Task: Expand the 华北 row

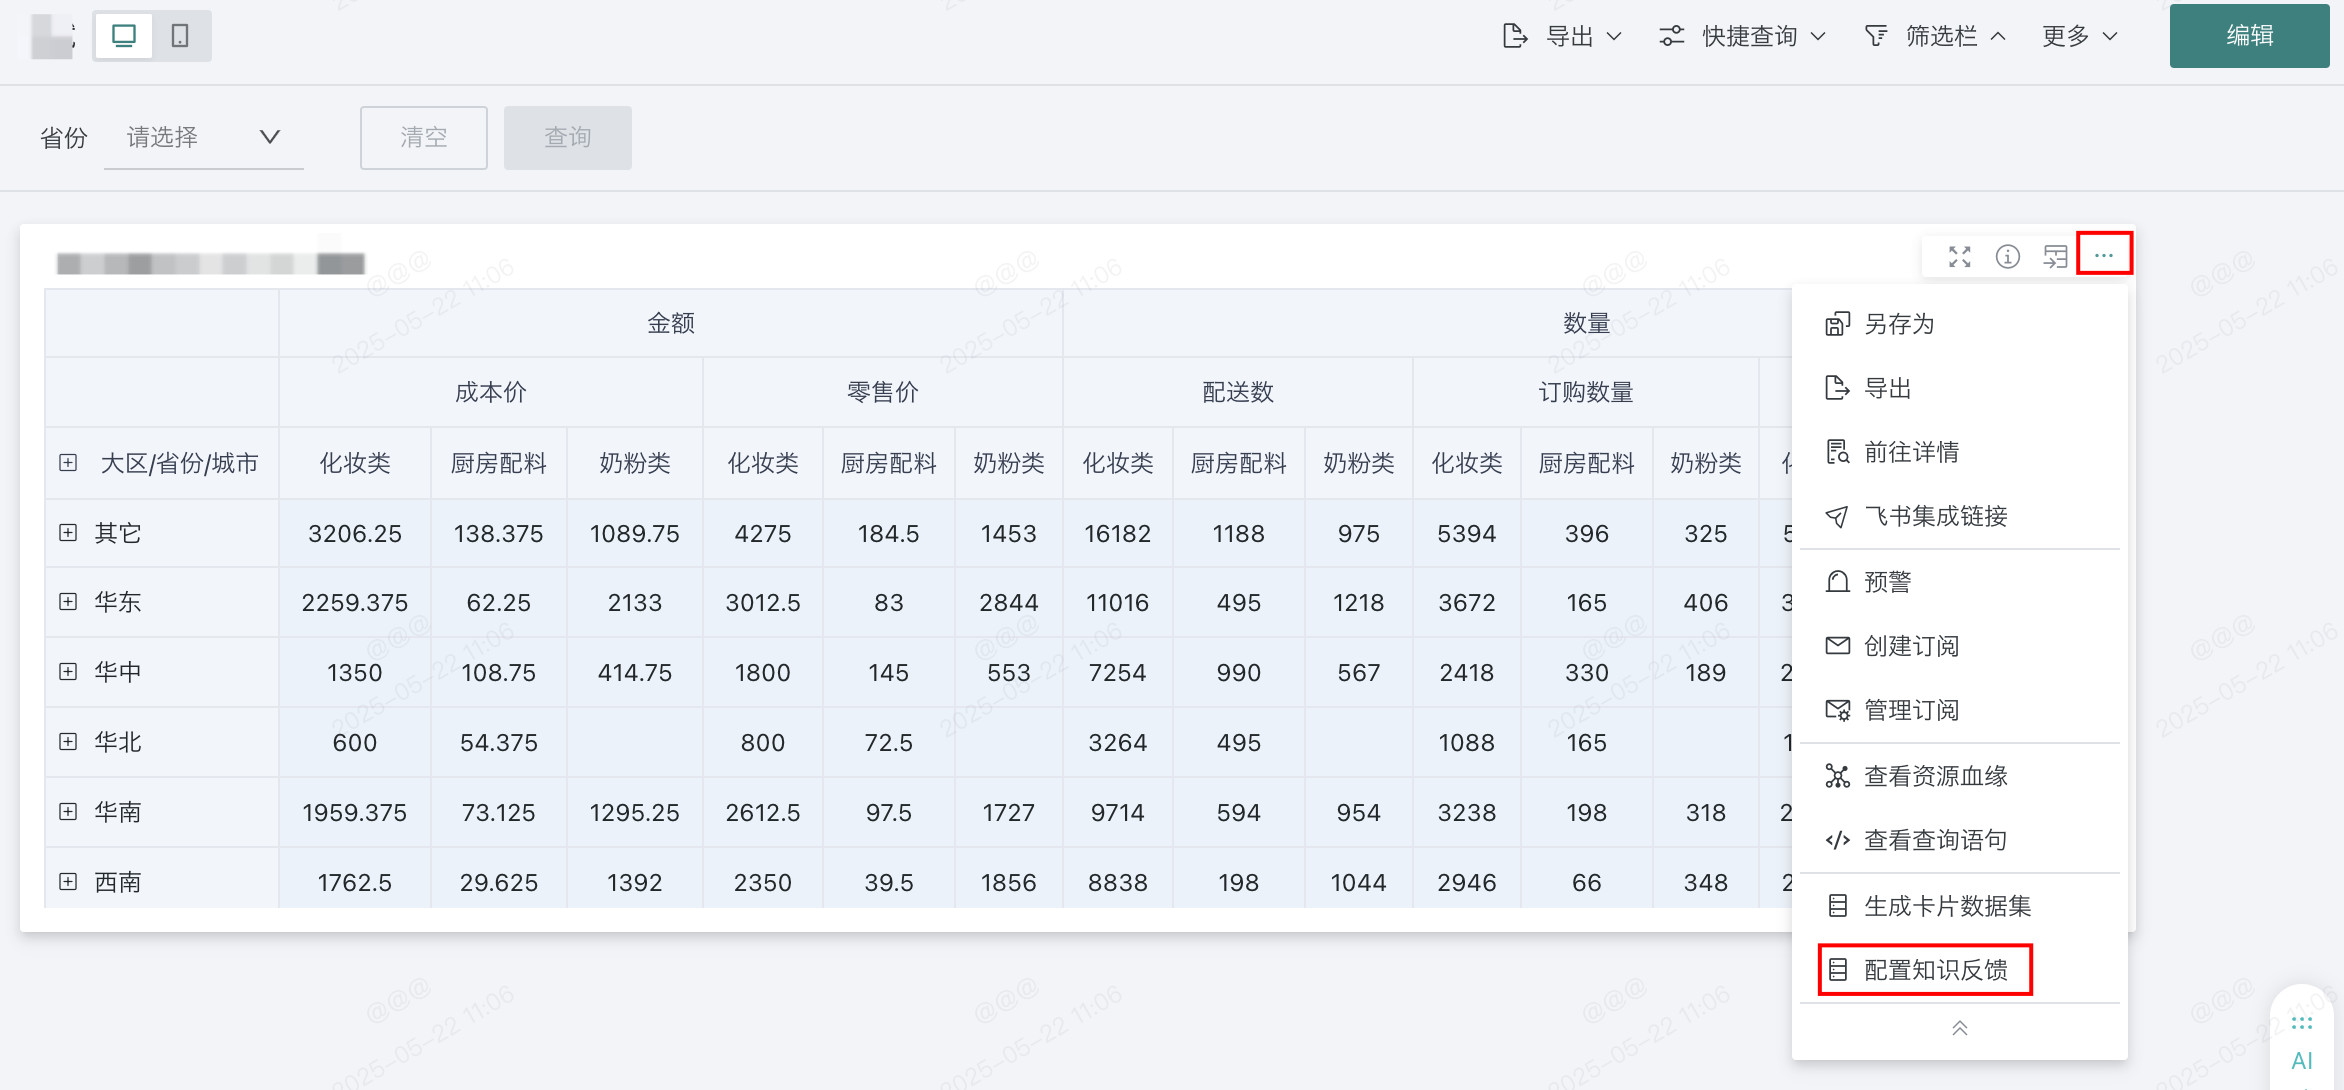Action: 68,741
